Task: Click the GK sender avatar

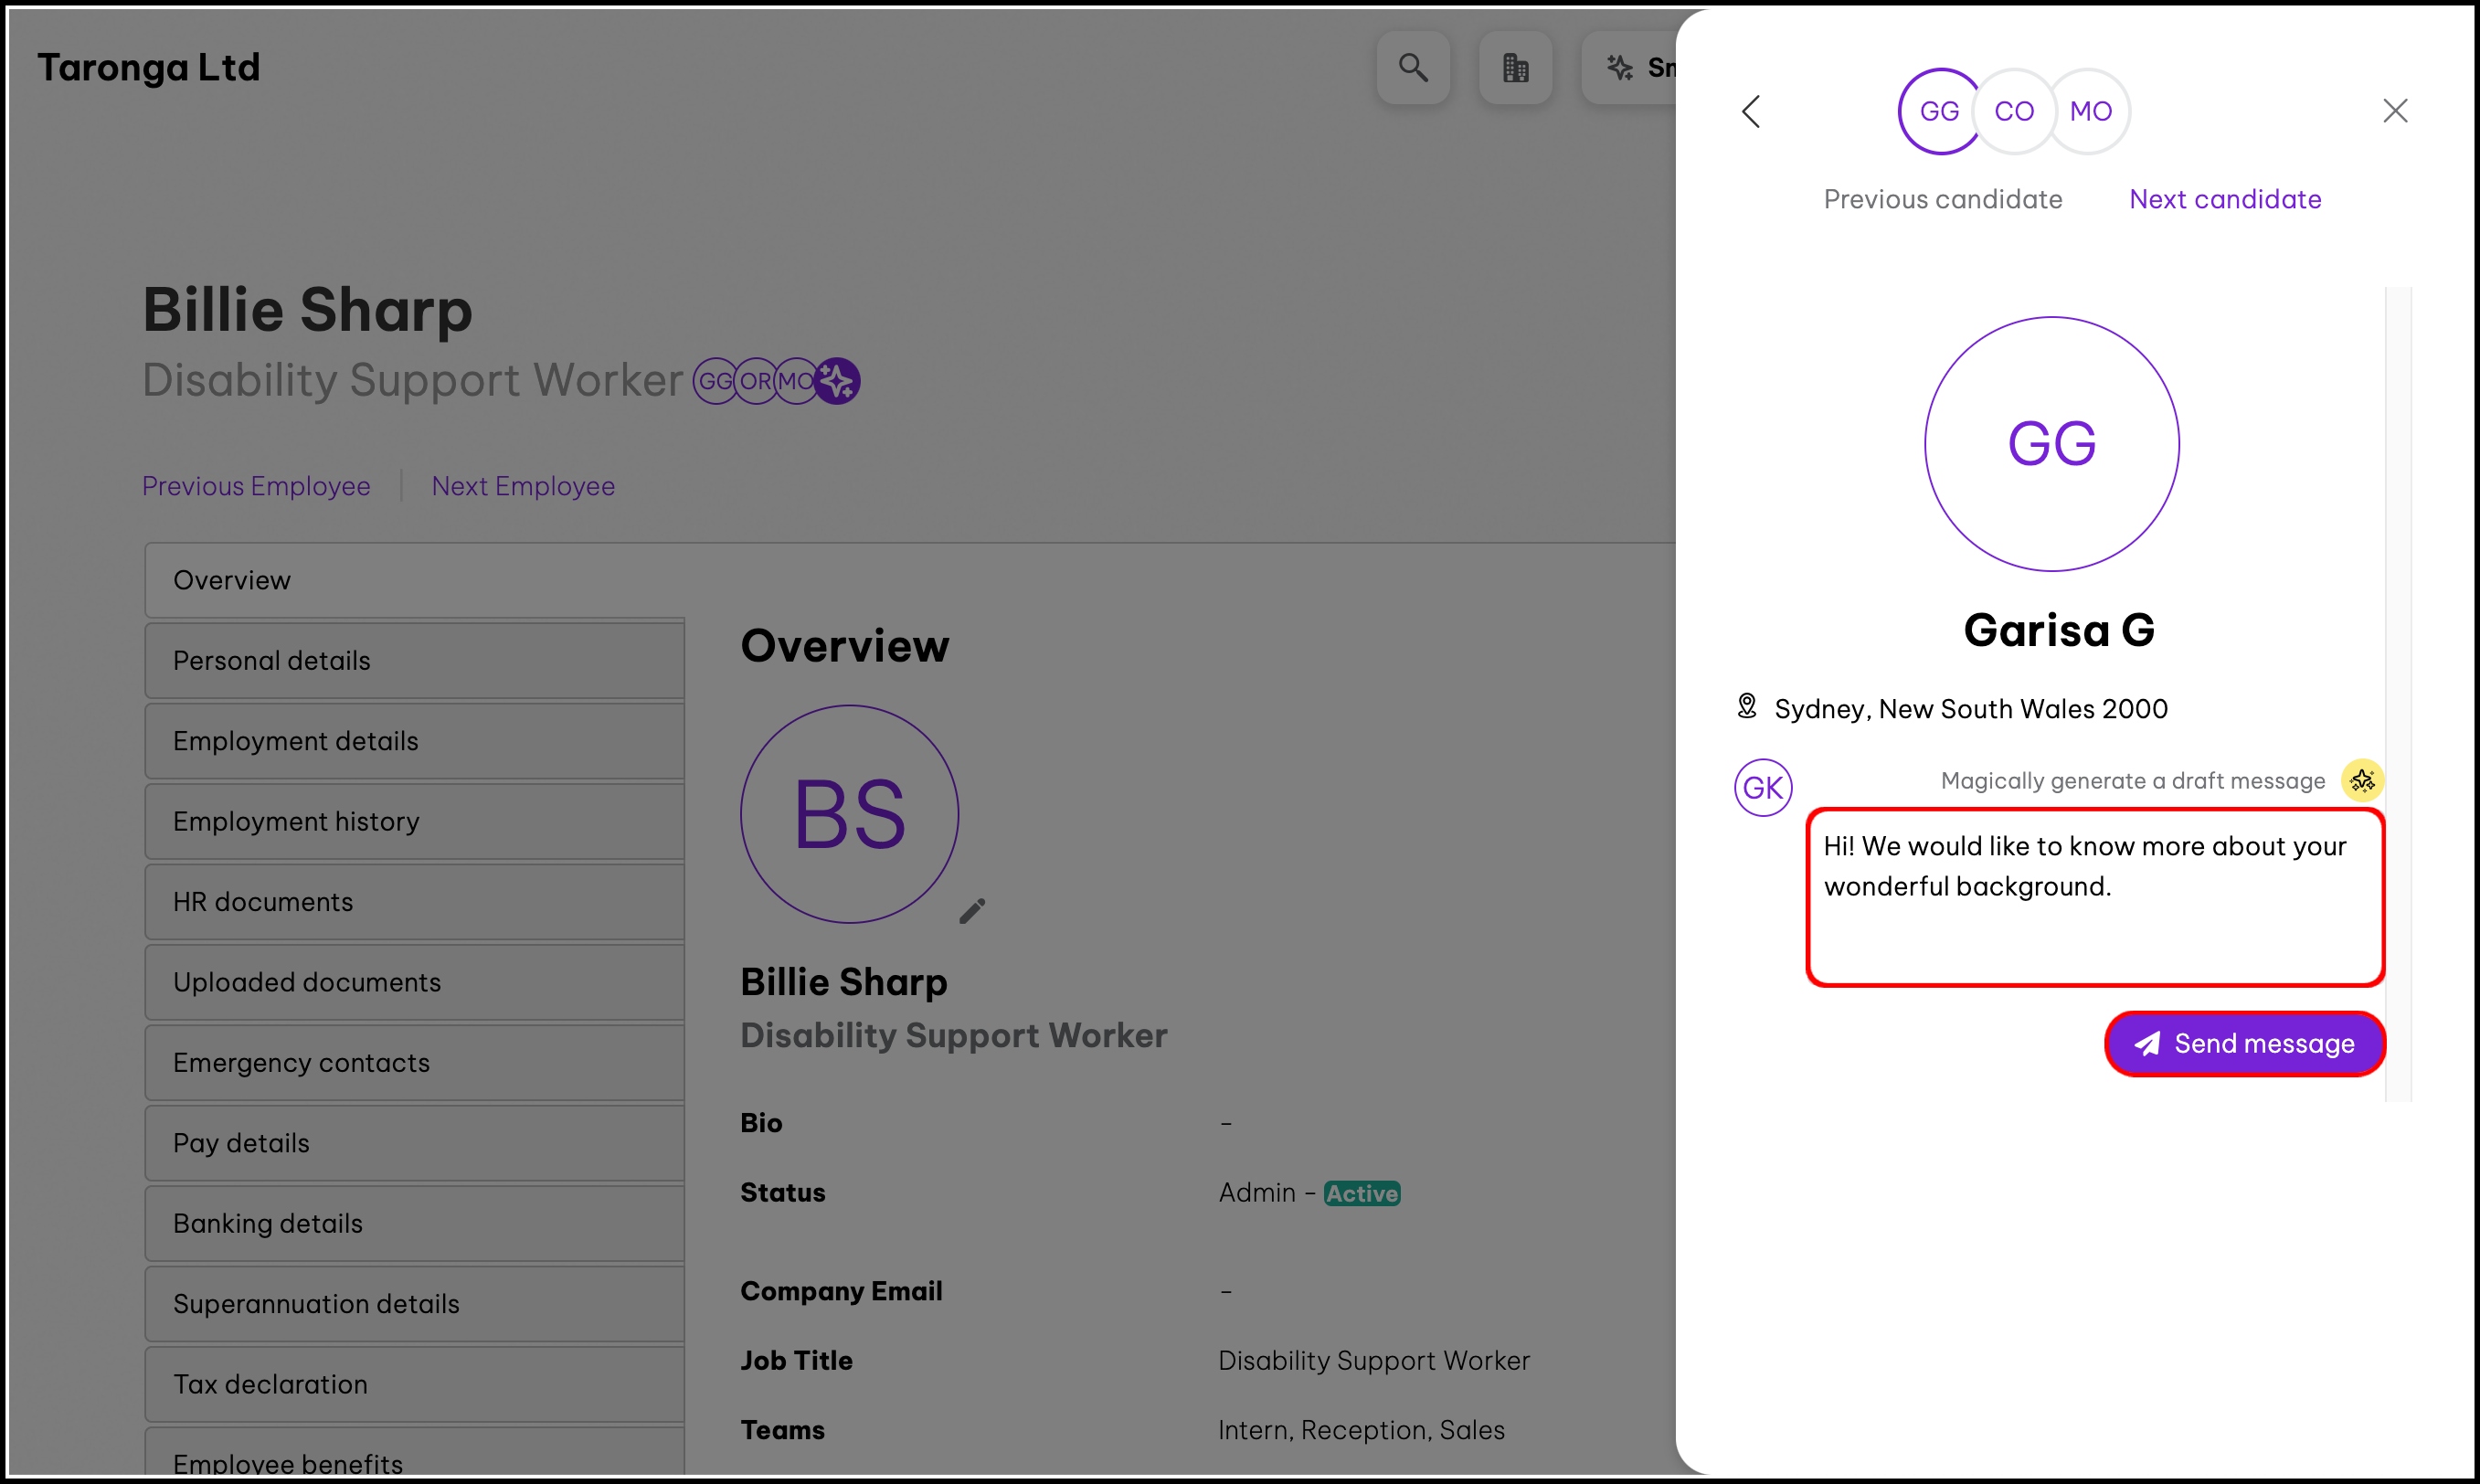Action: [1763, 787]
